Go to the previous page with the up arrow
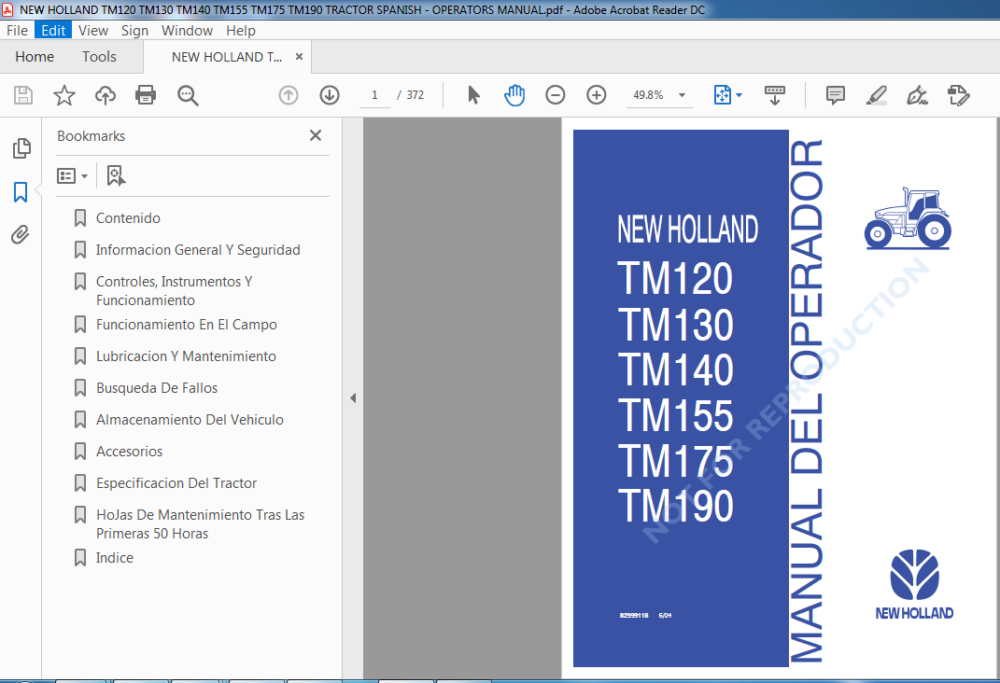This screenshot has width=1000, height=683. point(288,95)
